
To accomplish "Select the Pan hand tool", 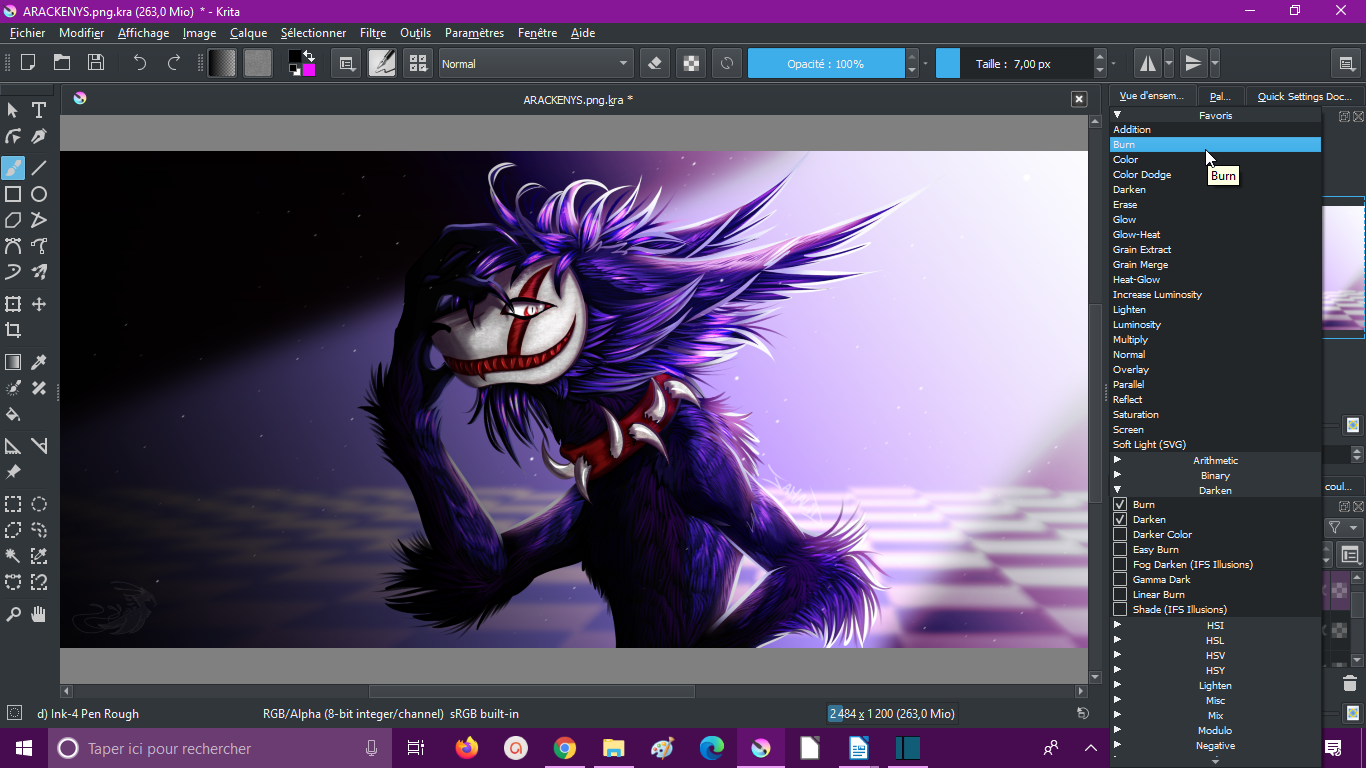I will (x=39, y=614).
